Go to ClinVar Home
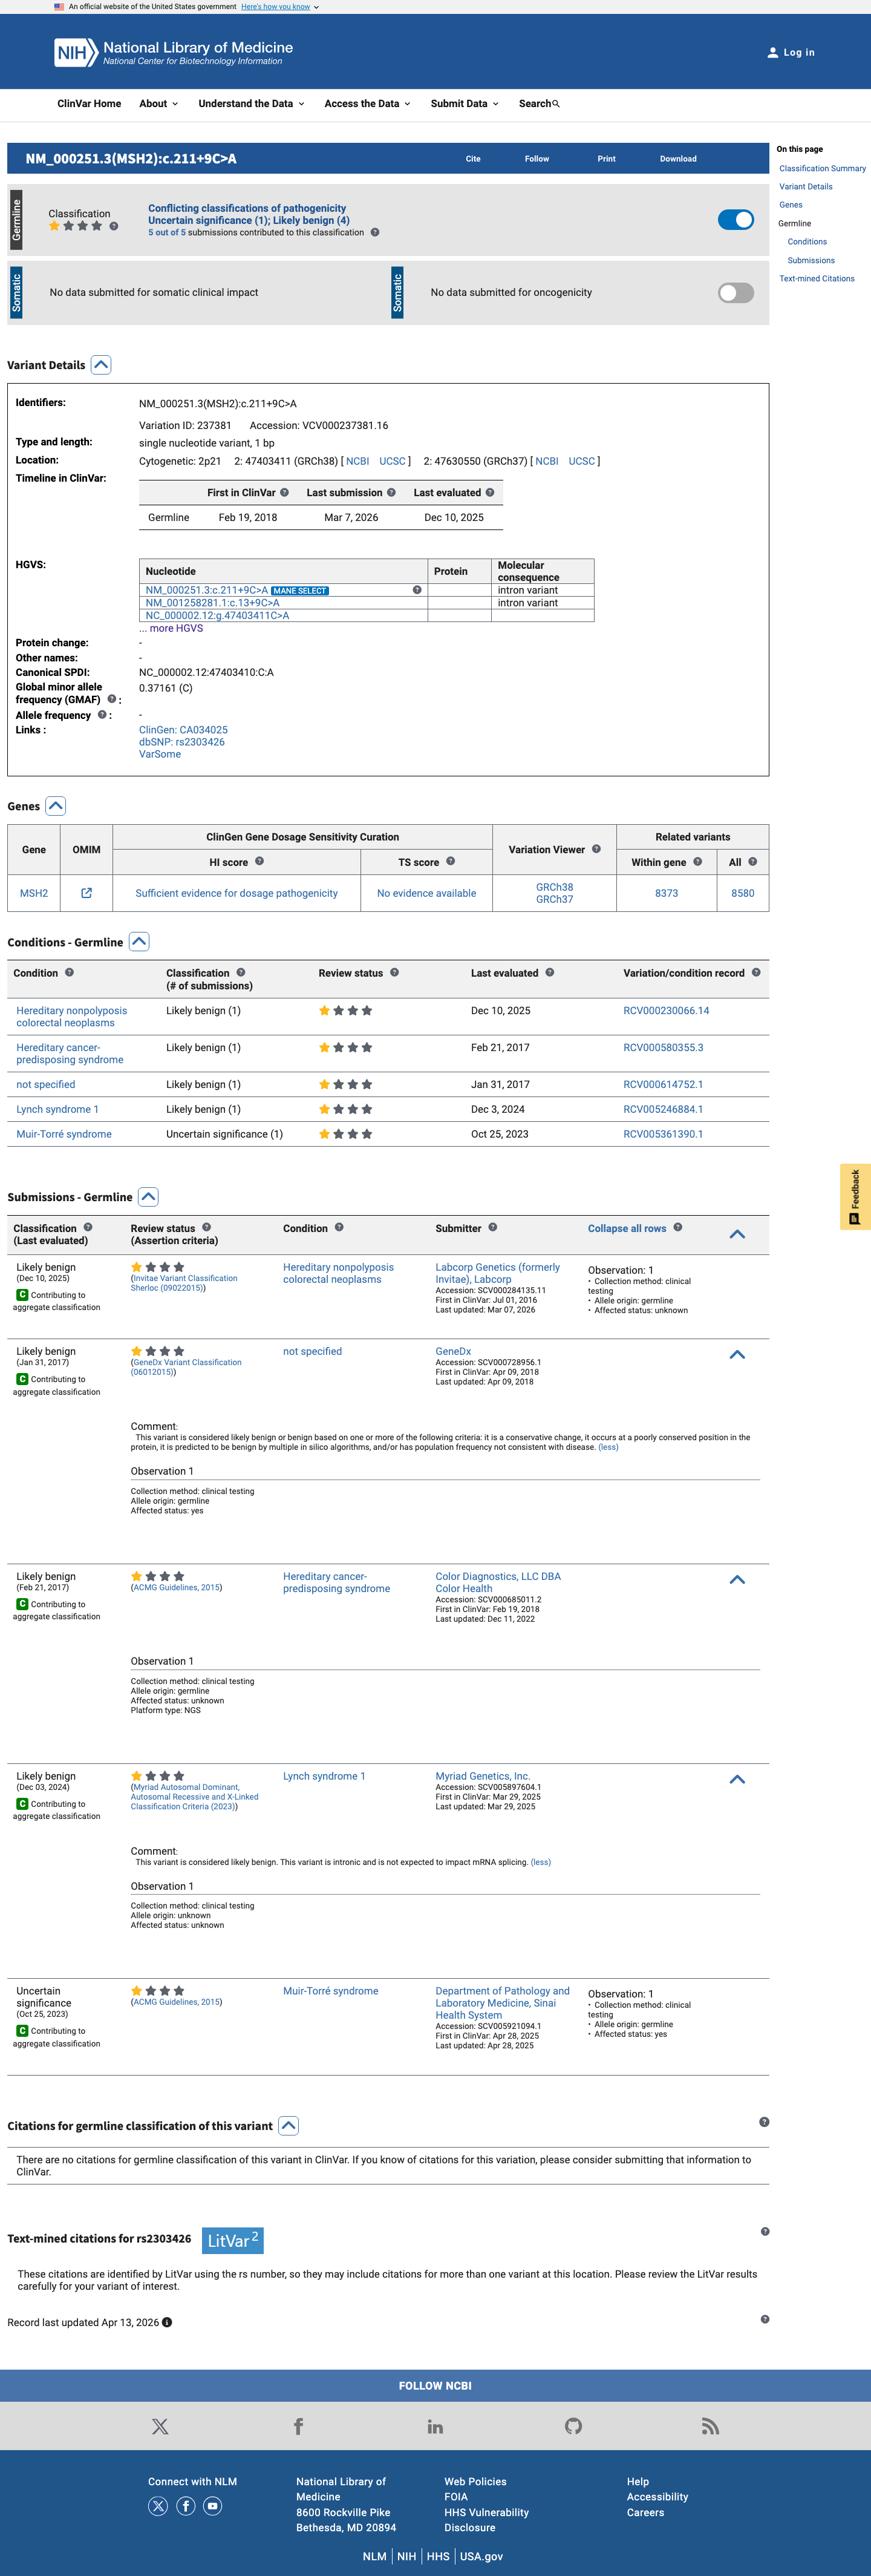The width and height of the screenshot is (871, 2576). pyautogui.click(x=89, y=104)
